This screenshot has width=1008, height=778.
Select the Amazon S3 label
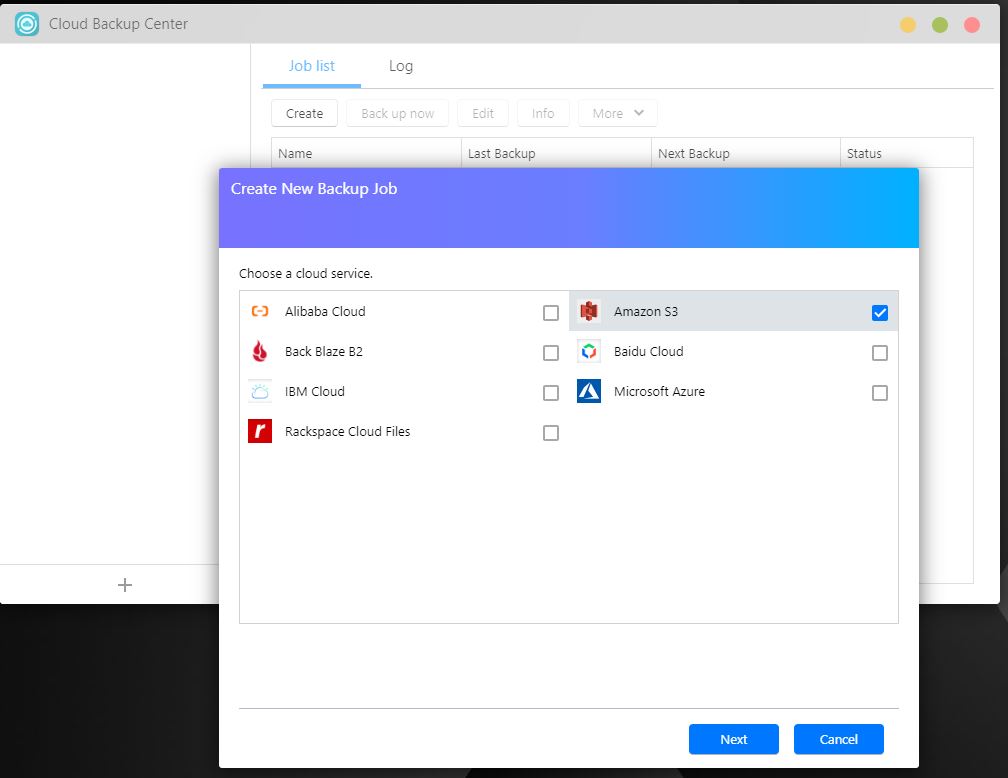[646, 311]
